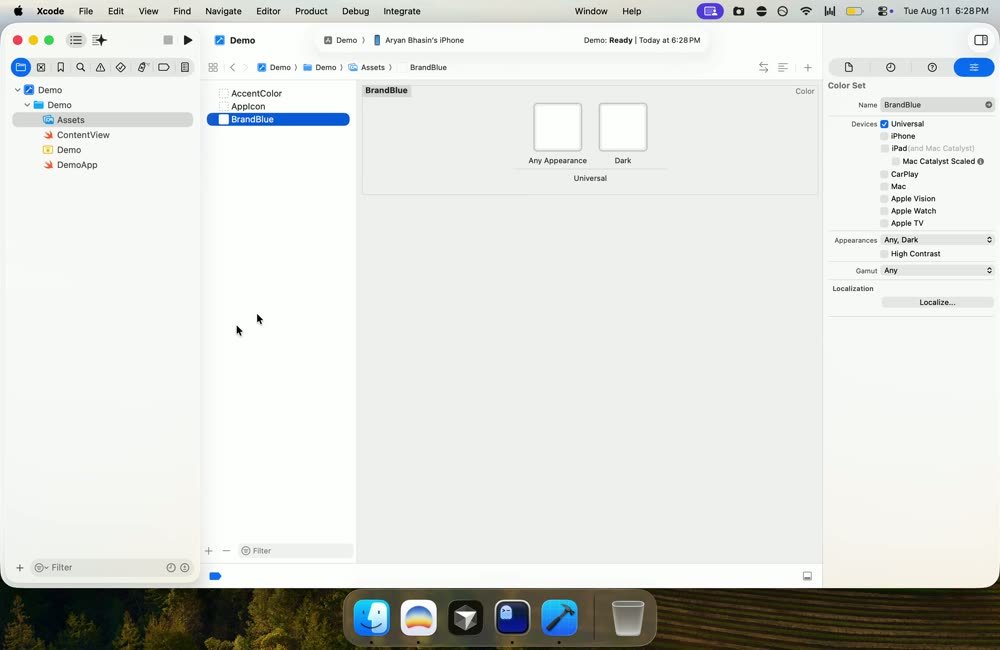Add an editor with the plus icon
Viewport: 1000px width, 650px height.
tap(807, 67)
